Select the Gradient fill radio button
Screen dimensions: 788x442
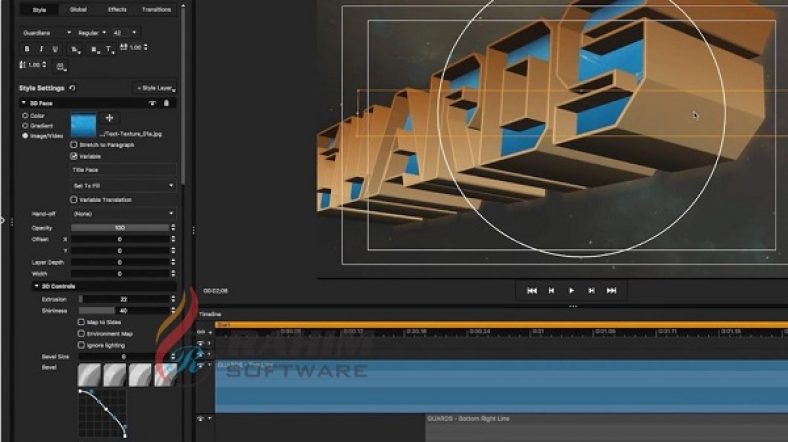pos(25,125)
